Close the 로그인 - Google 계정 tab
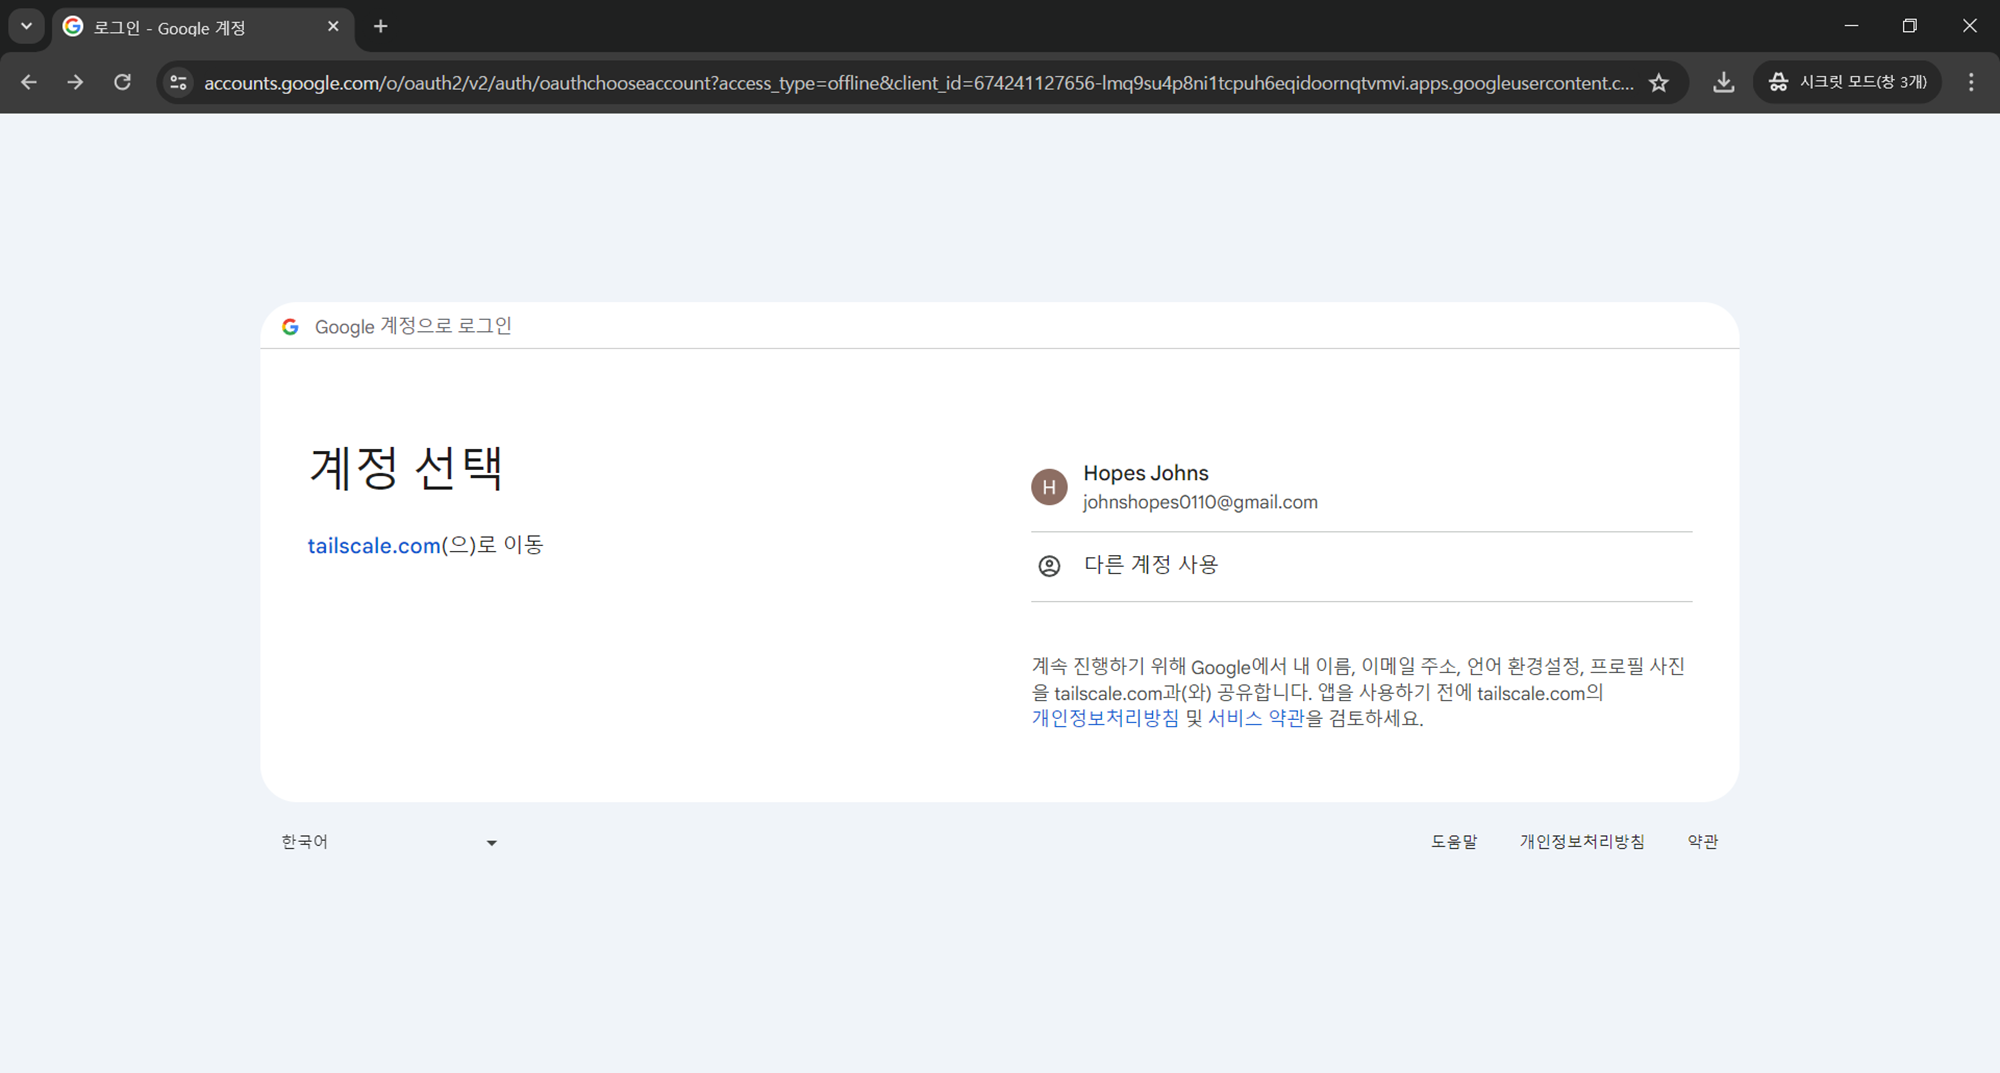Screen dimensions: 2000x1073 (x=333, y=27)
